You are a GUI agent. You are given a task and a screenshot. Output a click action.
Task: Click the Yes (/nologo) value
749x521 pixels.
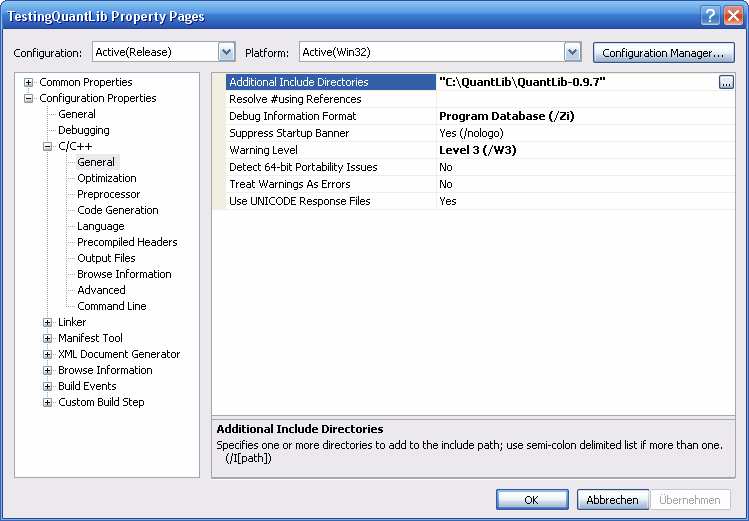click(586, 133)
